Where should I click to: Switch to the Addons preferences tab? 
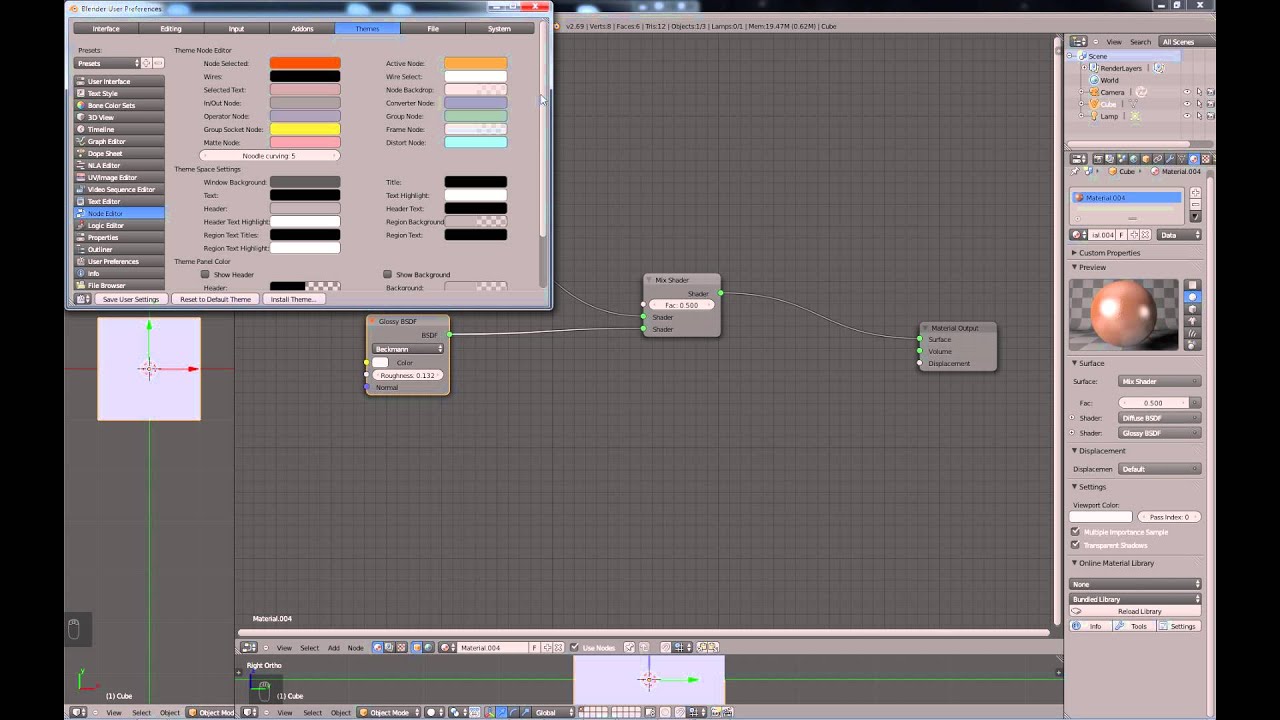(x=302, y=28)
